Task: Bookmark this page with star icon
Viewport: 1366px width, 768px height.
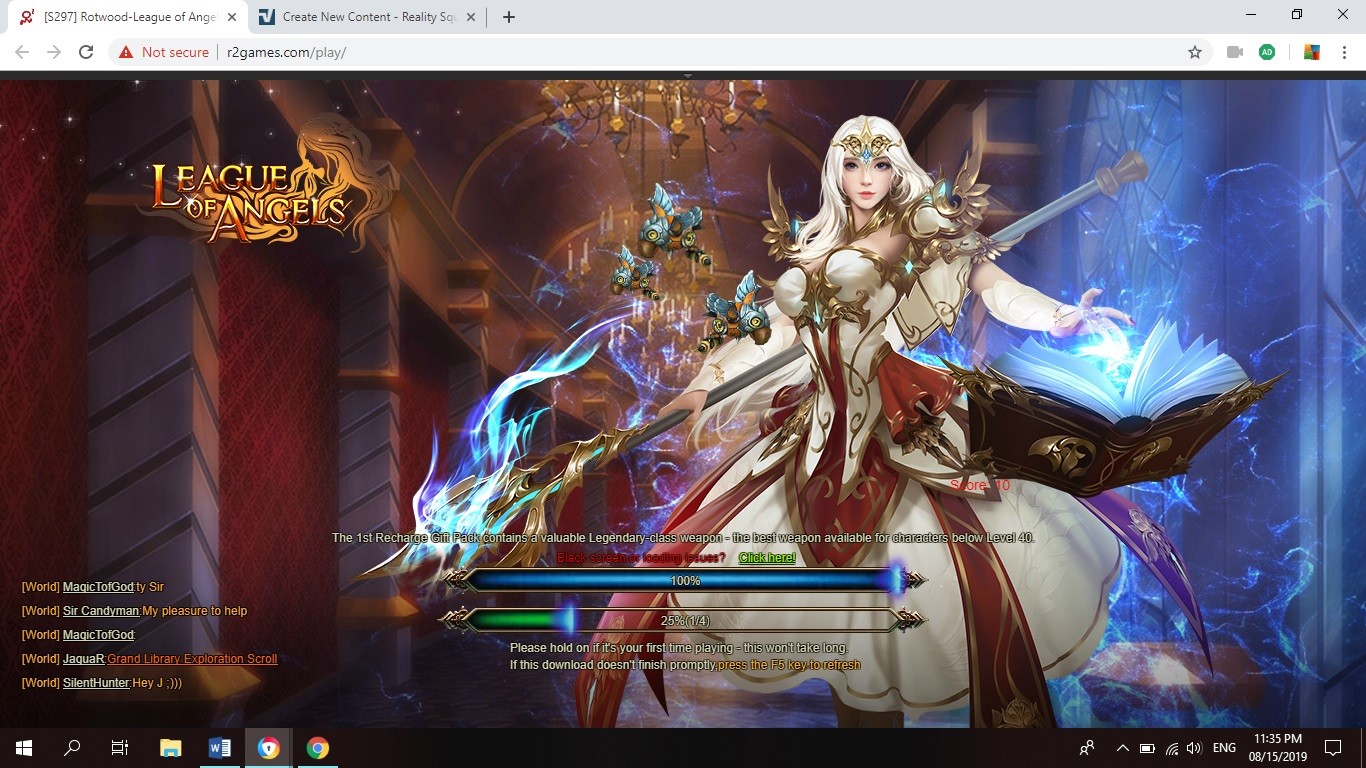Action: click(x=1194, y=52)
